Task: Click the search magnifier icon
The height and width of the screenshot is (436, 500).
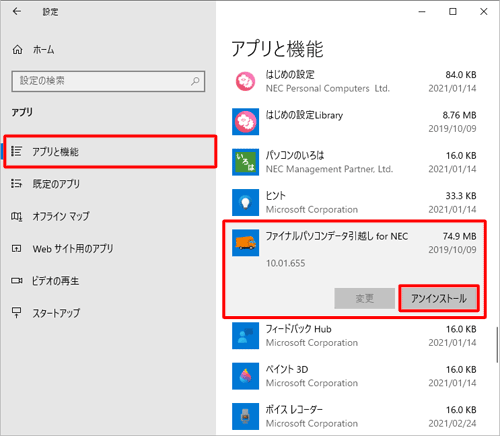Action: click(x=195, y=81)
